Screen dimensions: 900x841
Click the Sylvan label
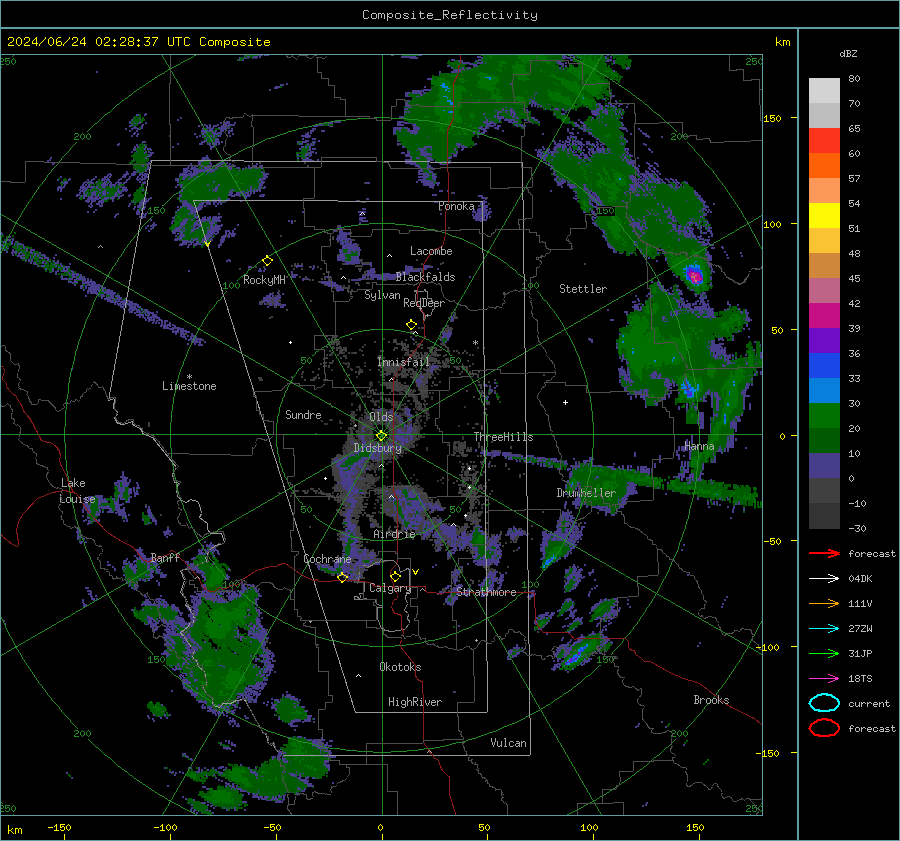(382, 295)
